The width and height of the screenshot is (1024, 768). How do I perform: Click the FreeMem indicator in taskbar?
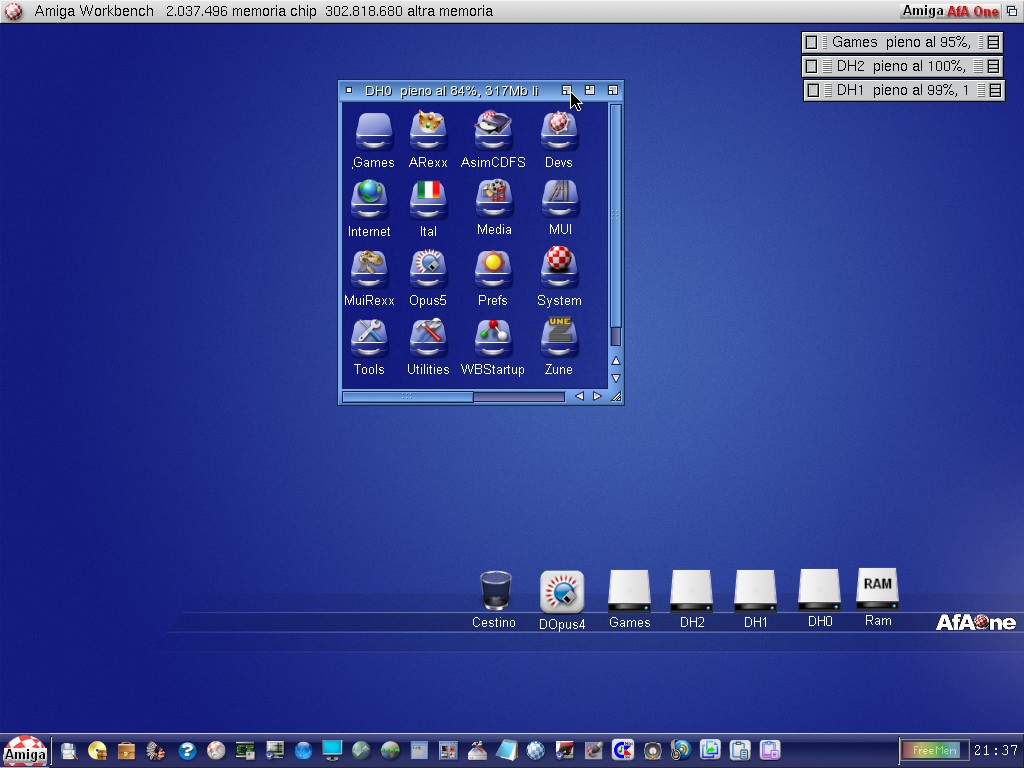pyautogui.click(x=934, y=750)
